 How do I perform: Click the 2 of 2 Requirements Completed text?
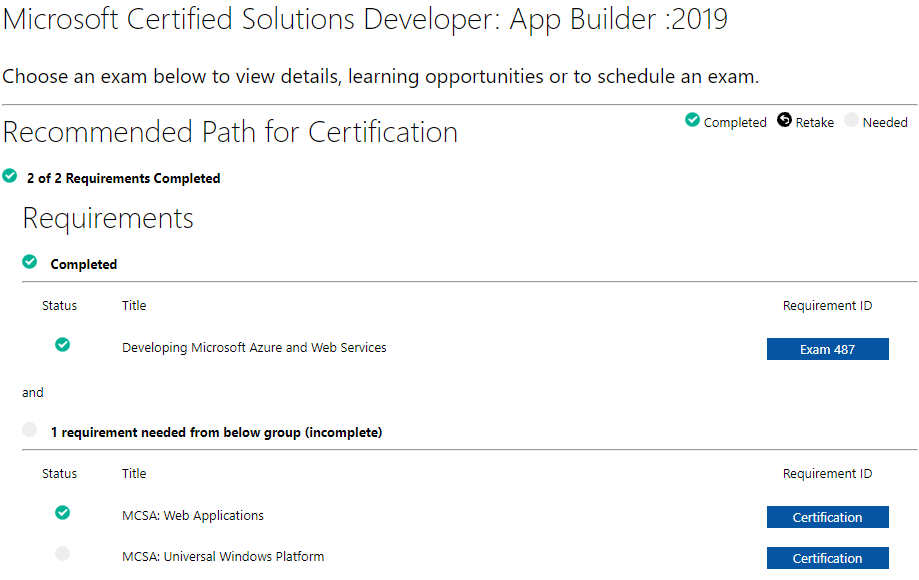pos(124,178)
